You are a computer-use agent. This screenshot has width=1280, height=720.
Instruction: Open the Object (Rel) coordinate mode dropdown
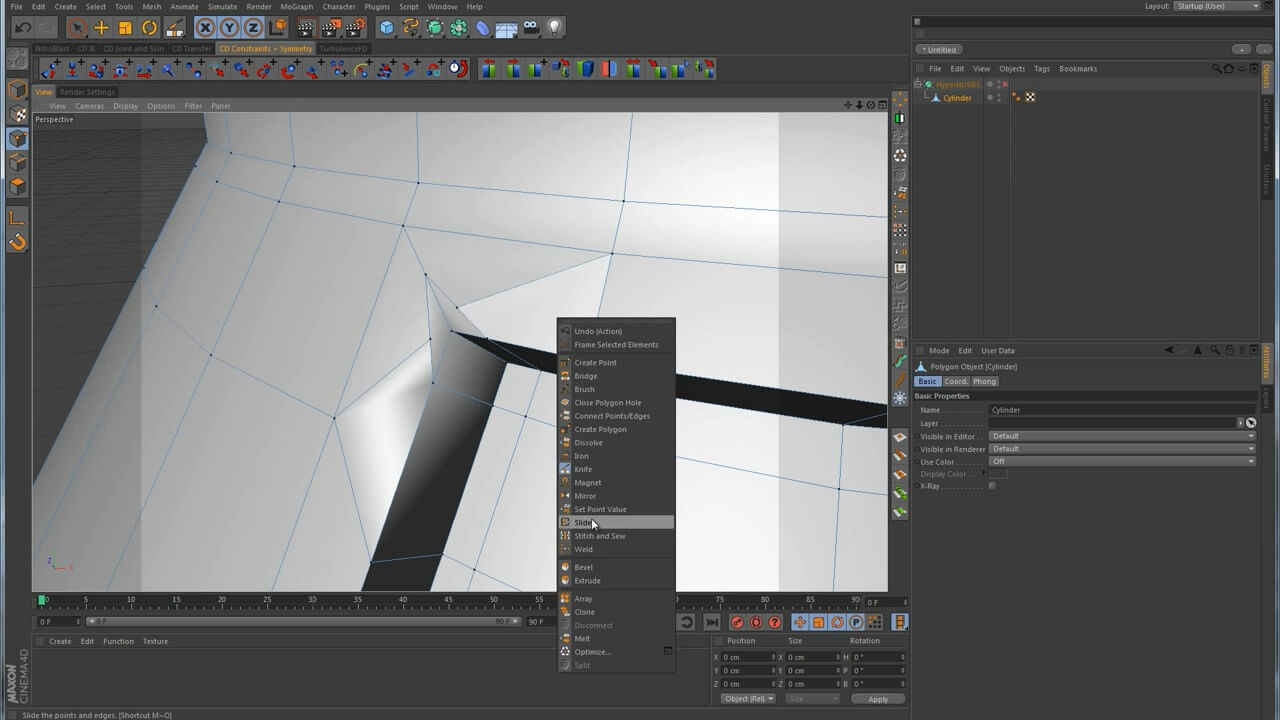click(748, 699)
